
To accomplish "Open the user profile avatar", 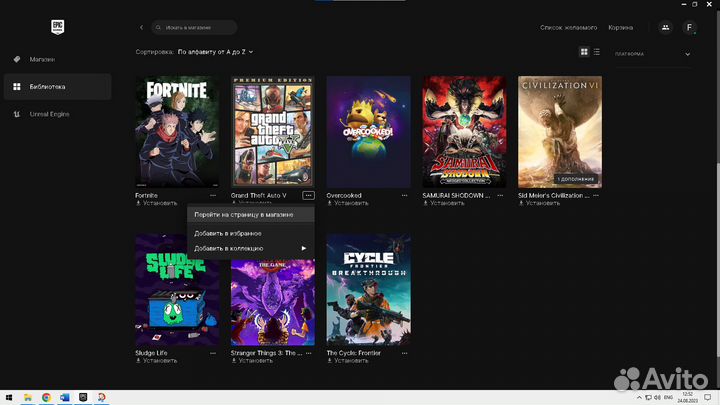I will [689, 28].
